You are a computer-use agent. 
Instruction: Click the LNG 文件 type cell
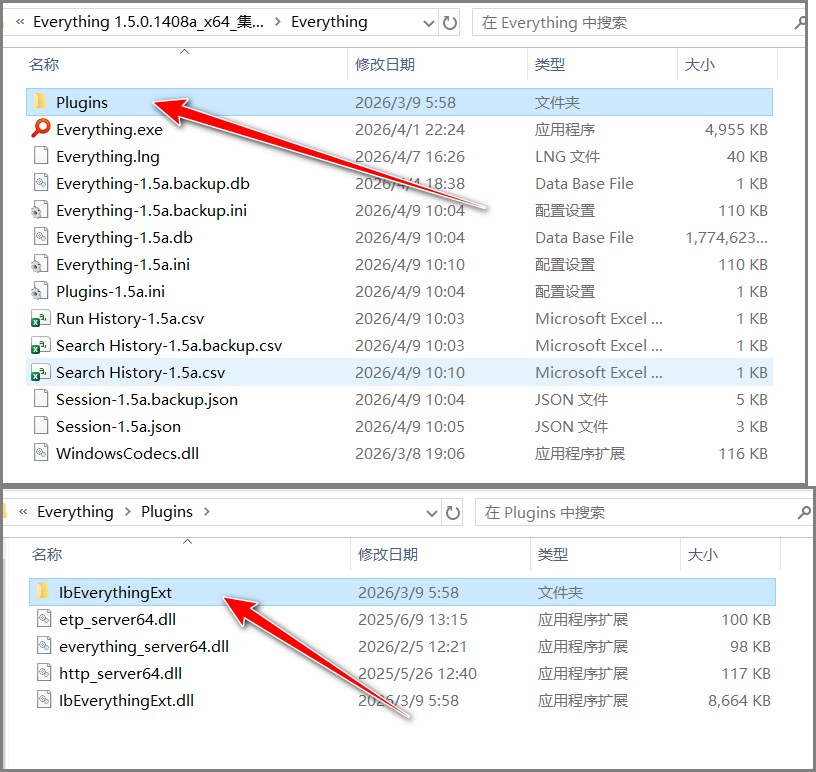pyautogui.click(x=568, y=156)
